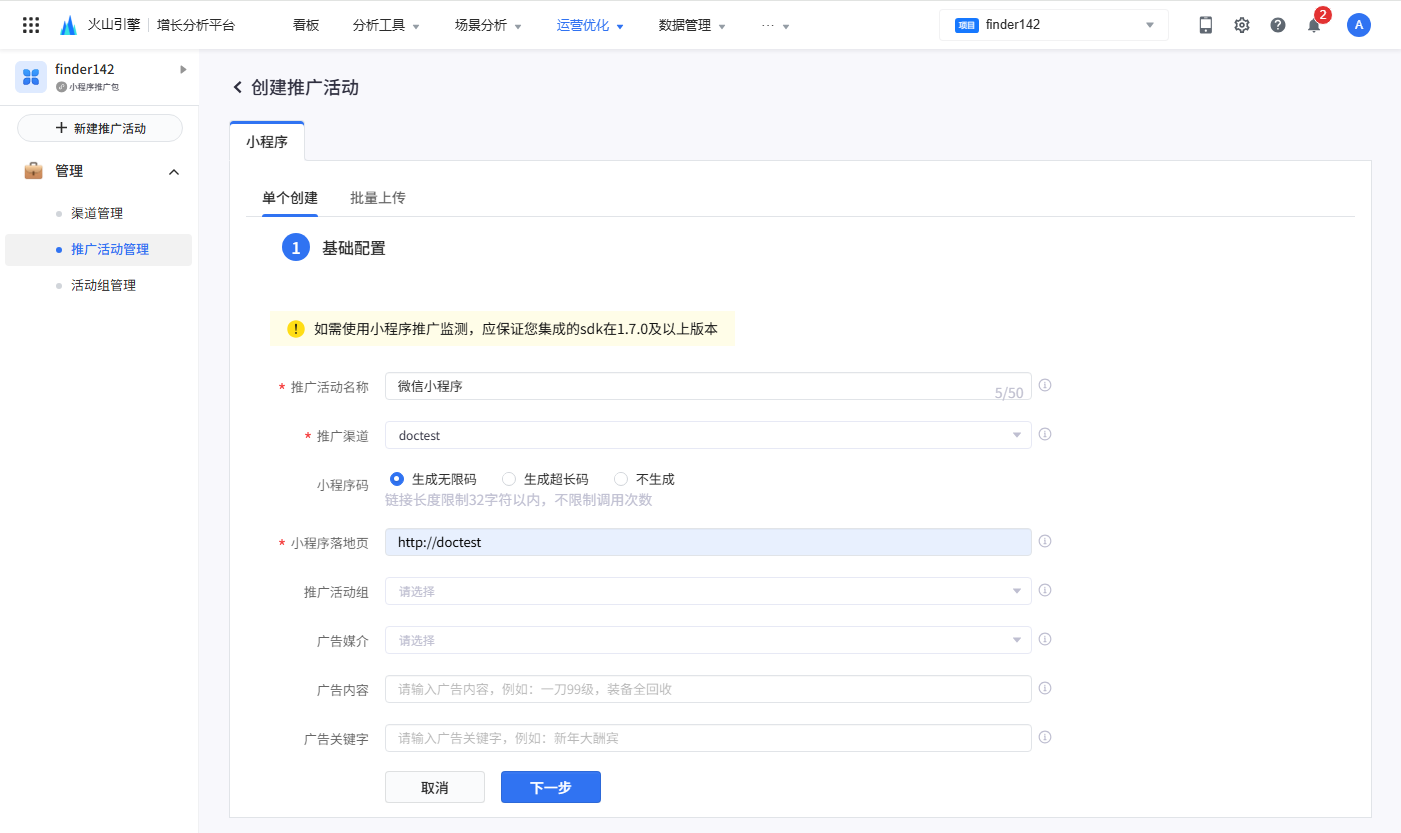Click the help question mark icon
The image size is (1401, 833).
point(1277,25)
